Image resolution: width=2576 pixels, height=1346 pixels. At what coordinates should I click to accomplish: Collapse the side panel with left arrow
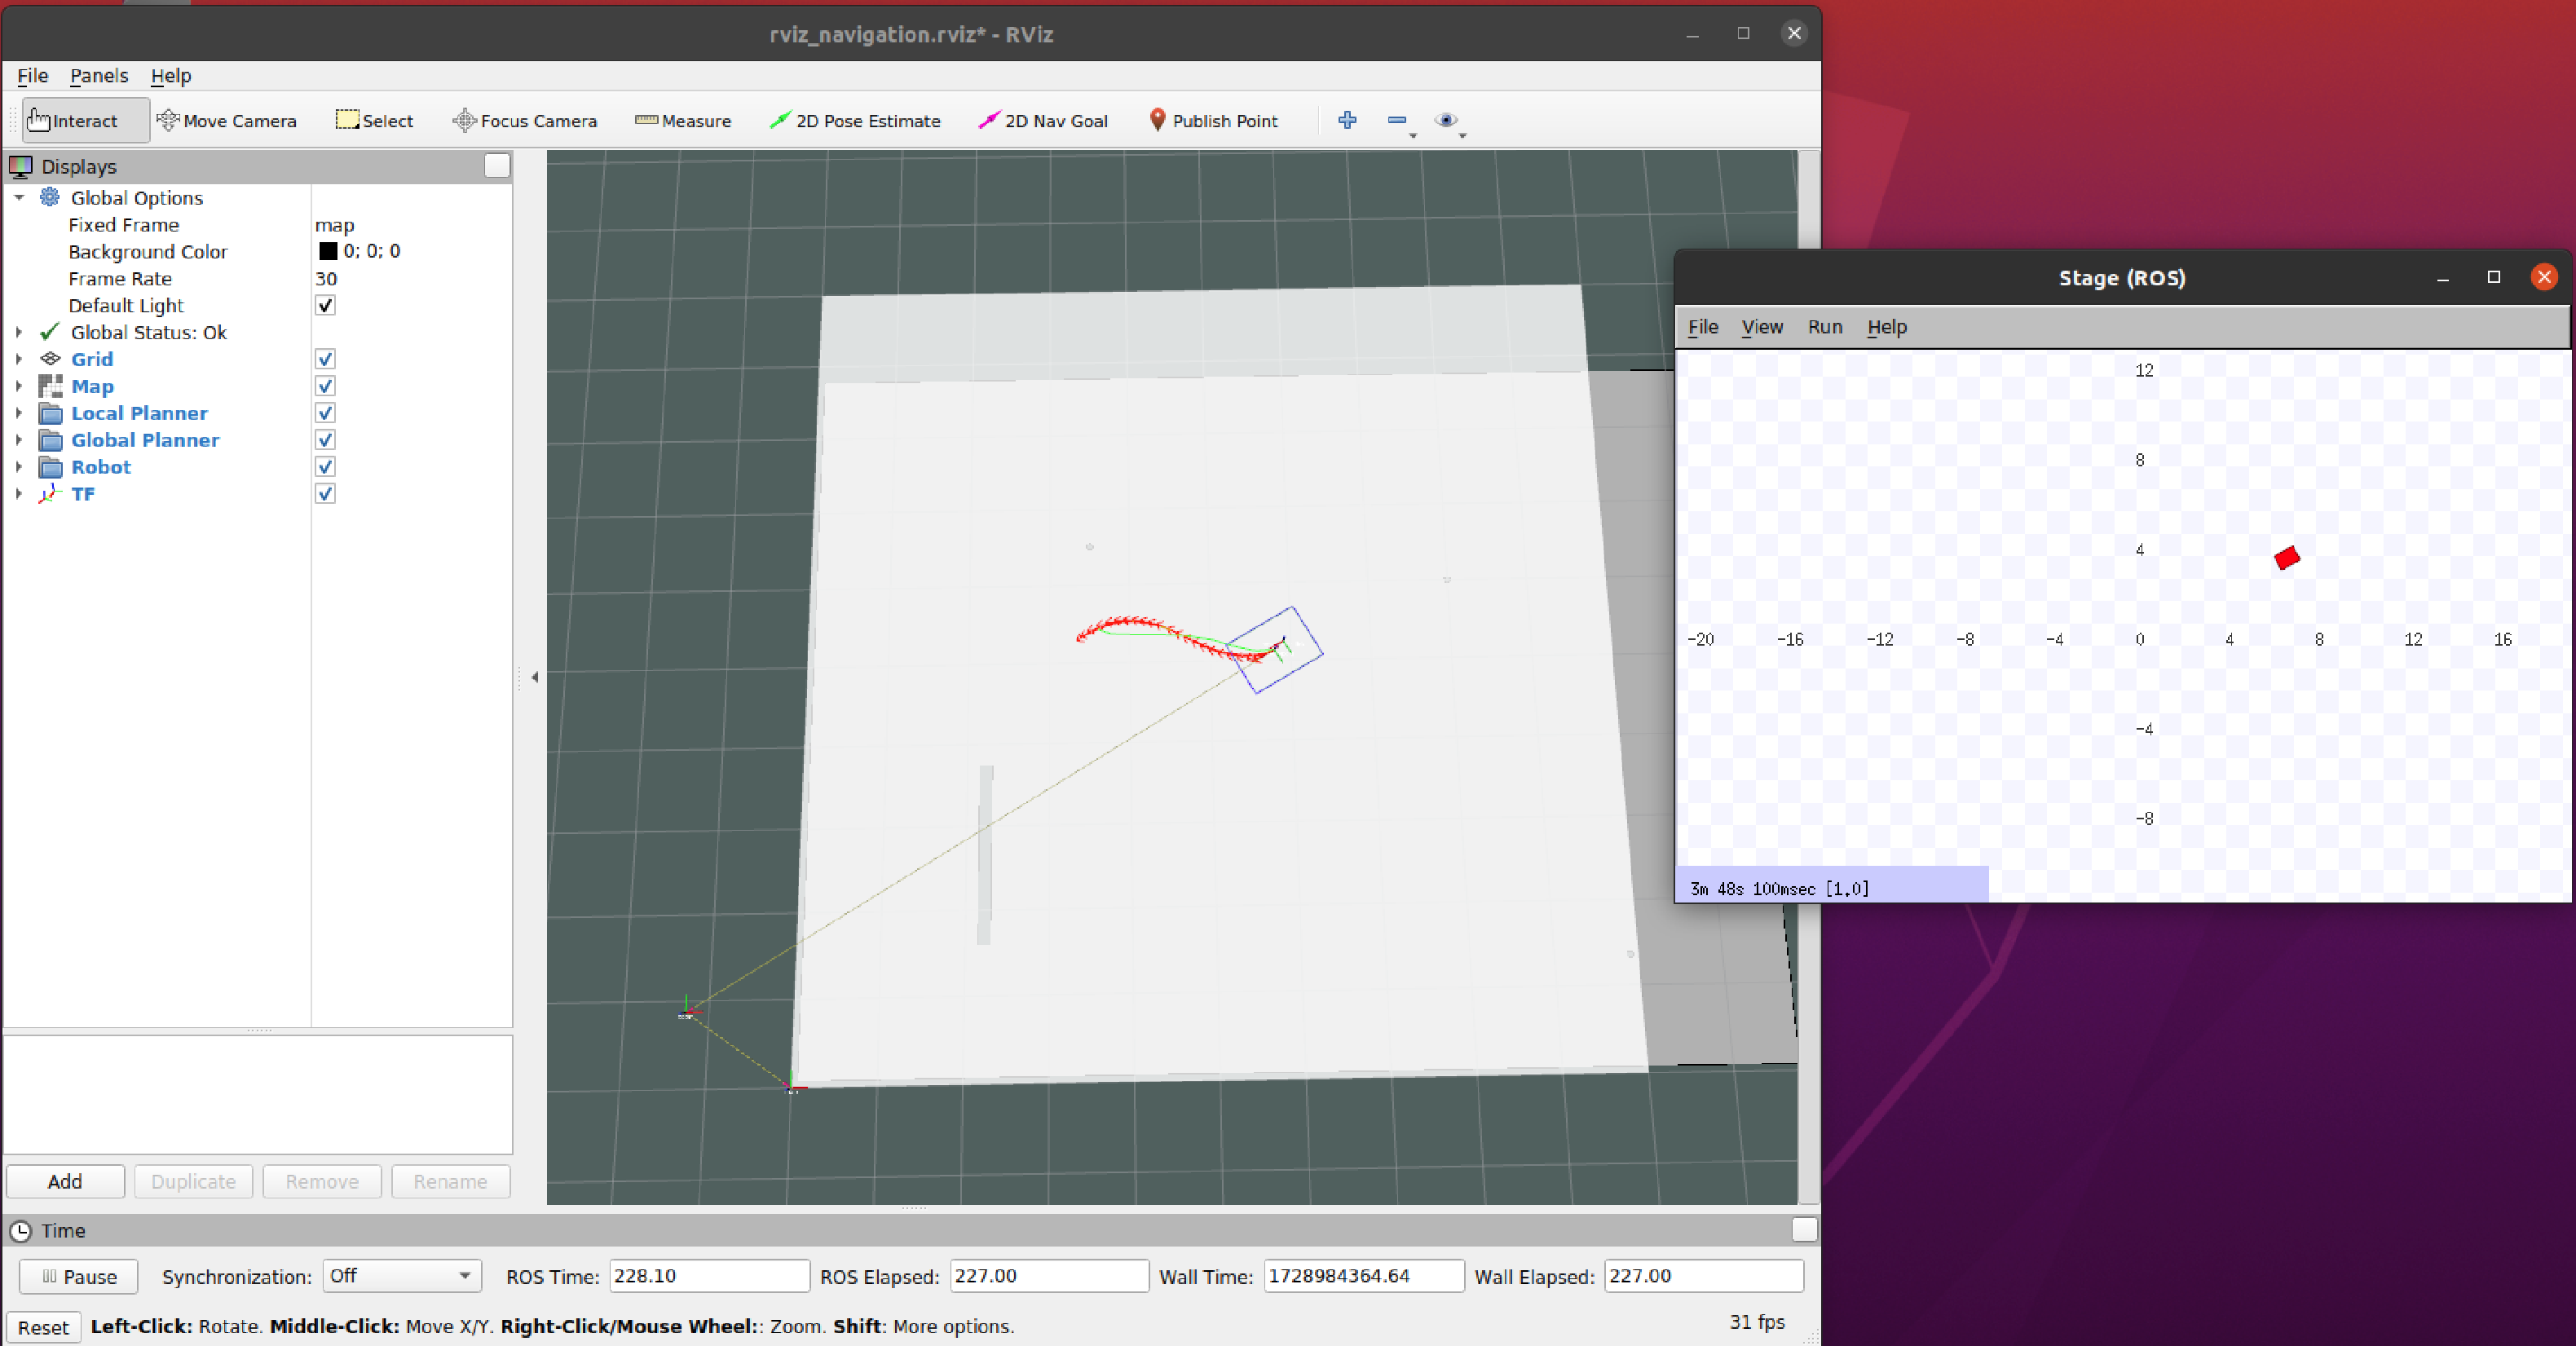(535, 677)
